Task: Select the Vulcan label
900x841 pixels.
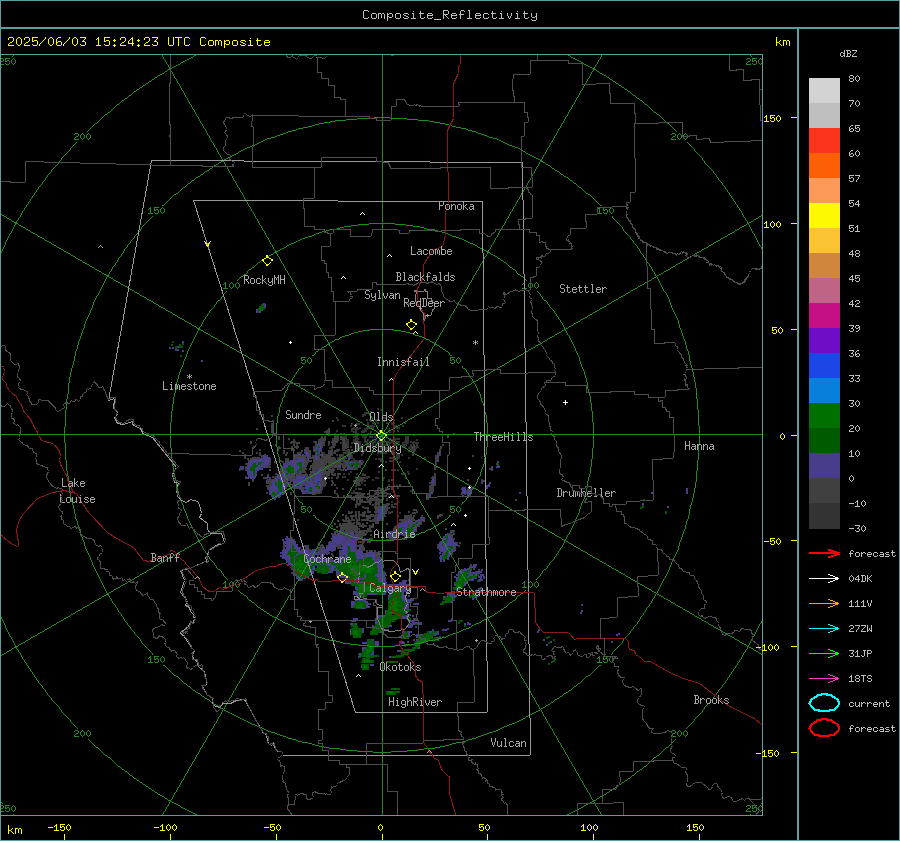Action: [x=509, y=743]
